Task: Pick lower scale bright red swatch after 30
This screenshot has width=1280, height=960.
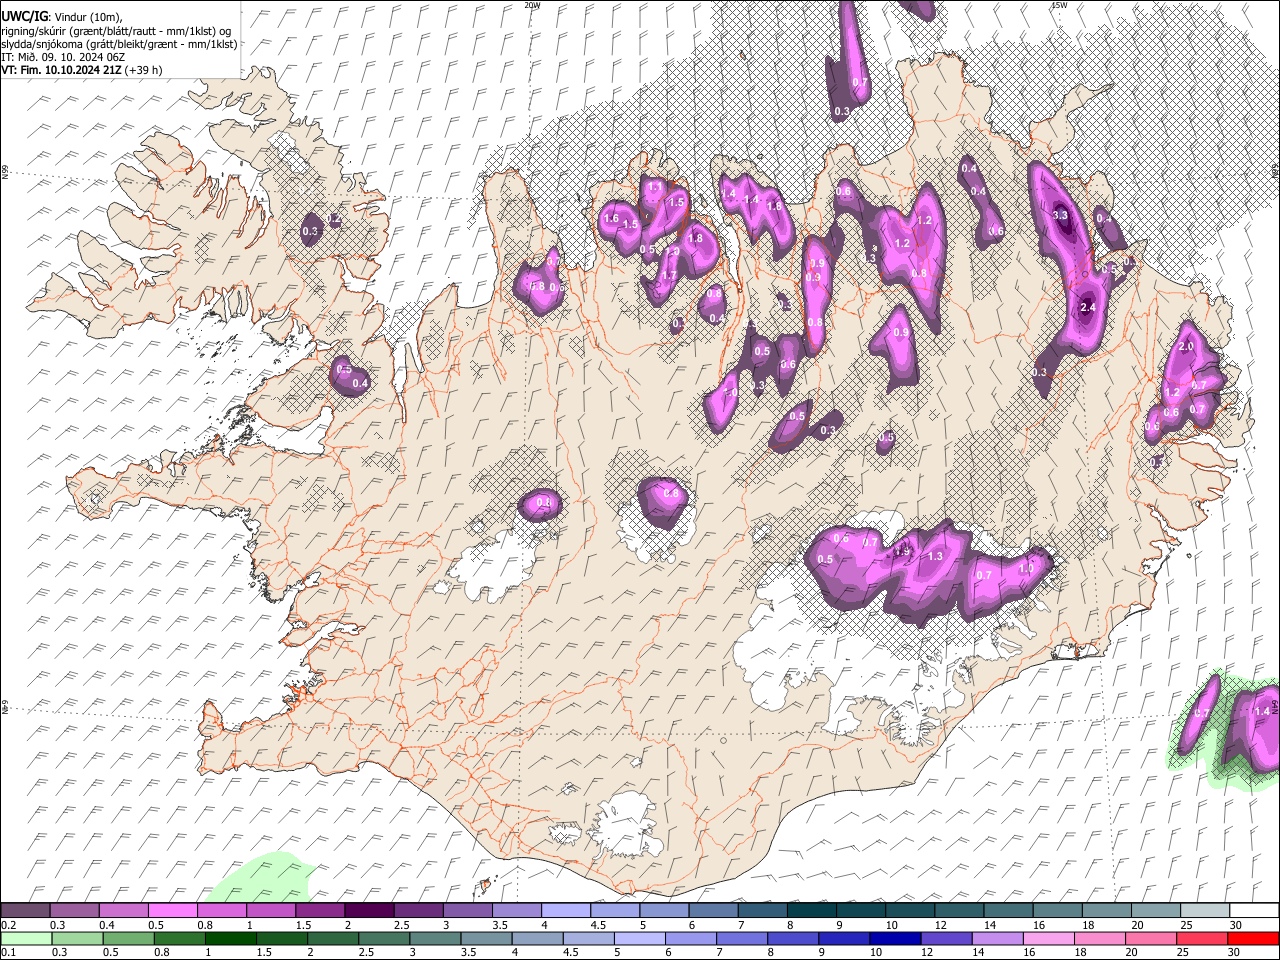Action: click(1252, 938)
